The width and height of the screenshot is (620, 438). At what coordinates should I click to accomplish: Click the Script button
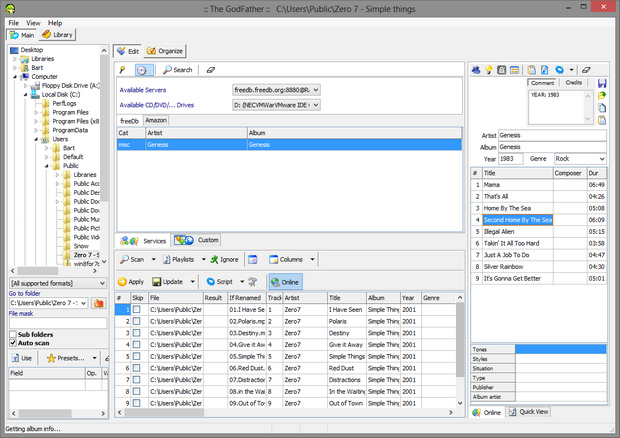tap(220, 282)
